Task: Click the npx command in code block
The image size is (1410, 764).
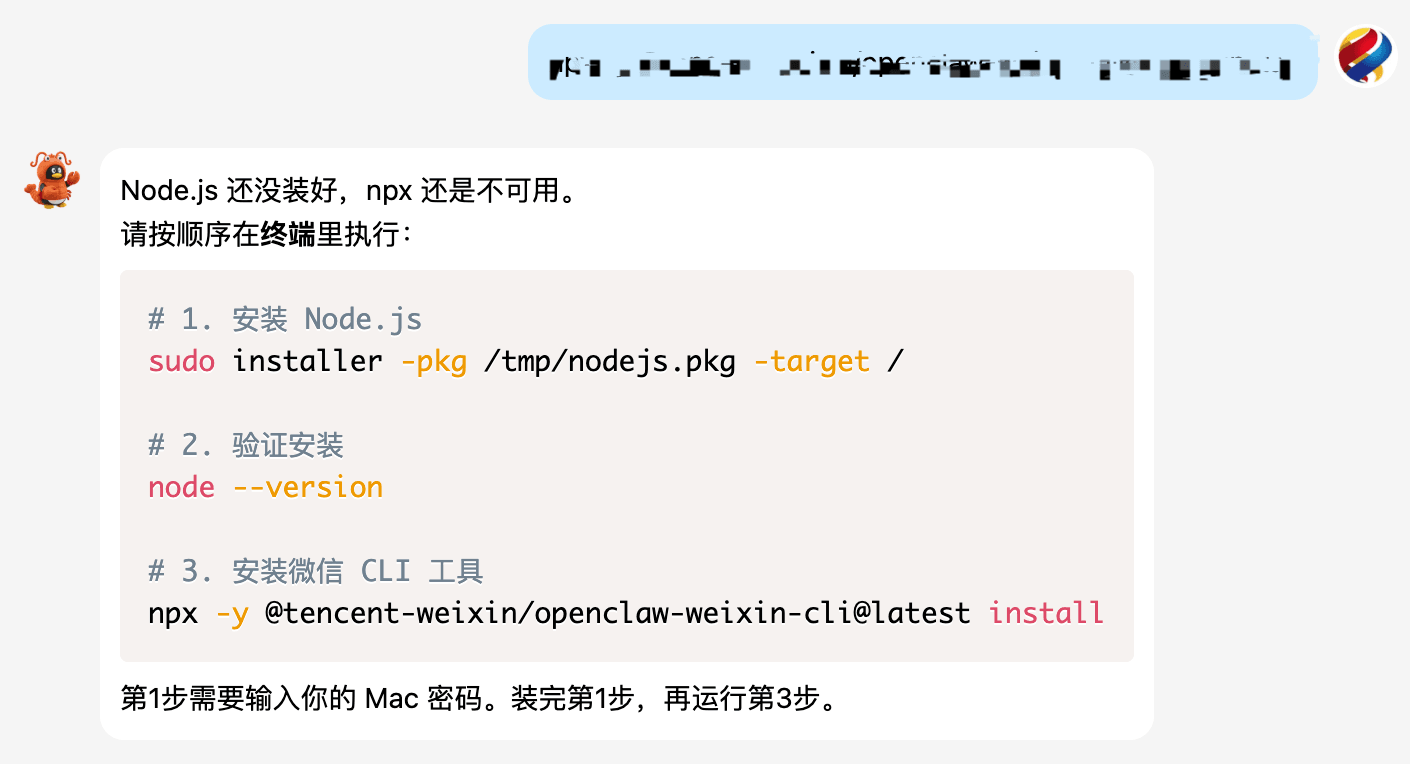Action: [172, 613]
